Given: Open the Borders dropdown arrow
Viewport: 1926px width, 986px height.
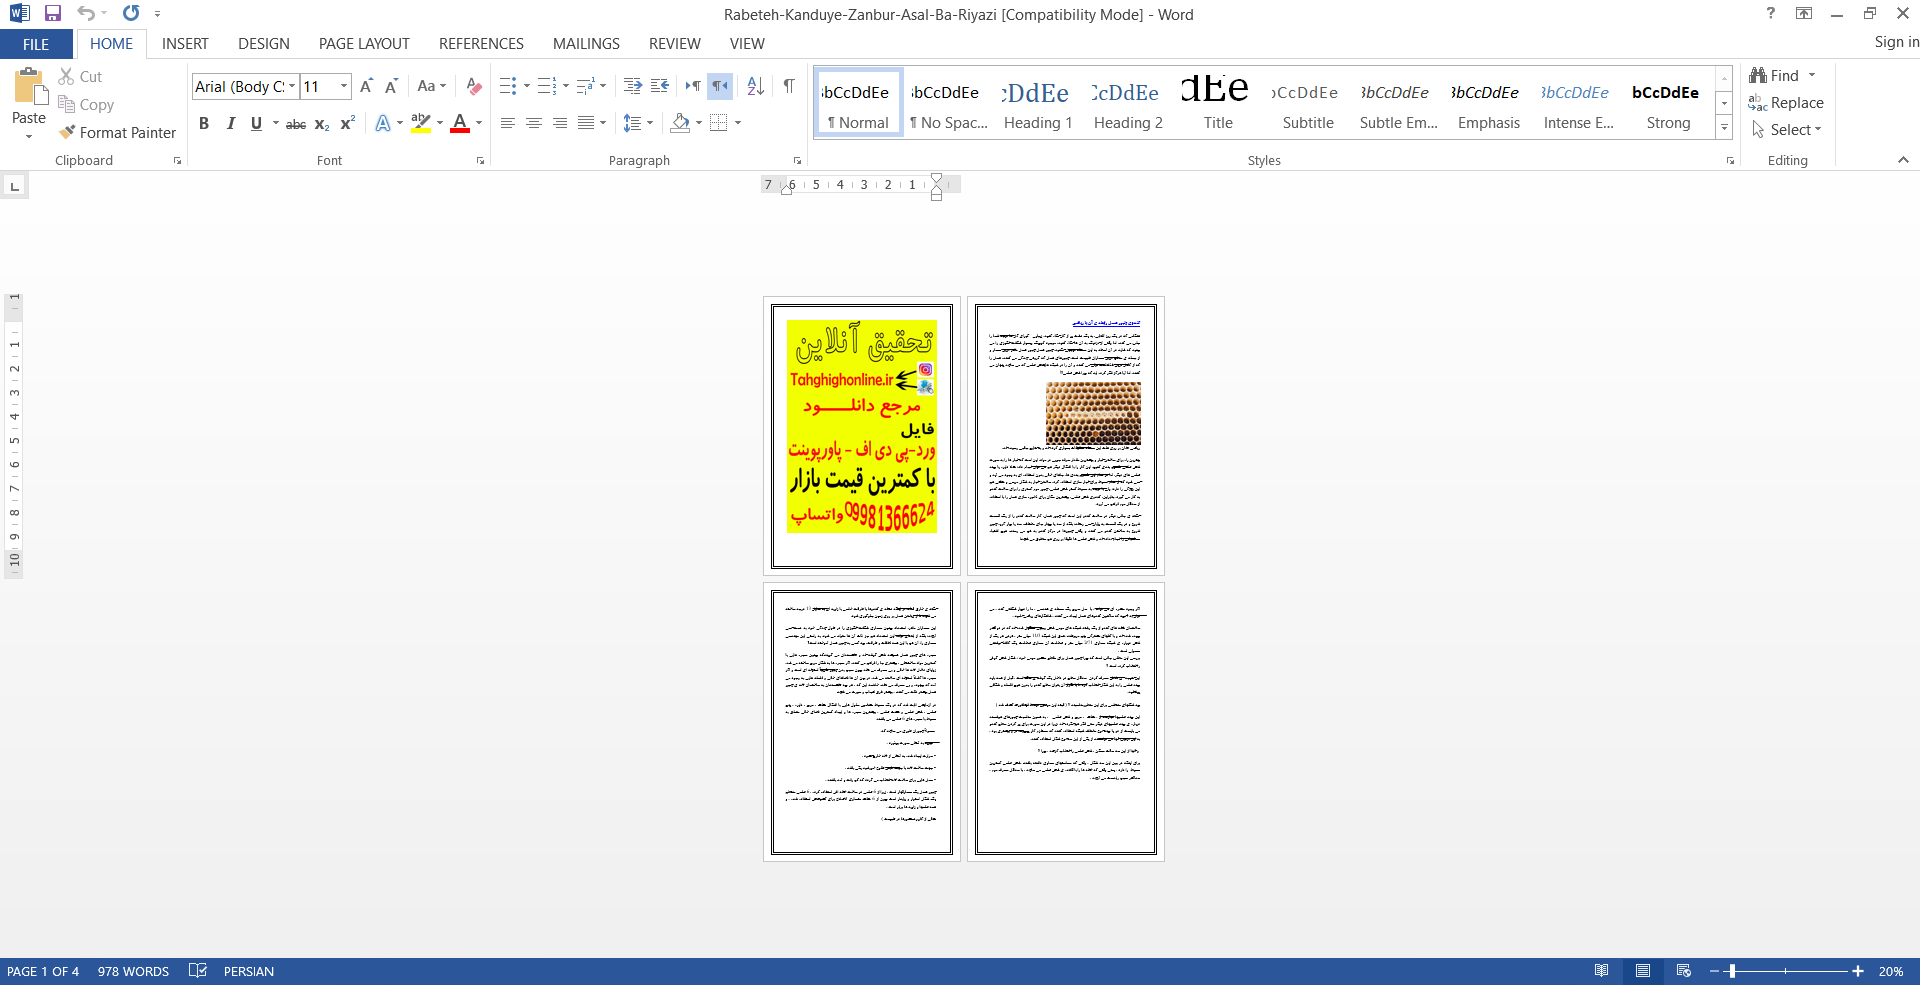Looking at the screenshot, I should tap(738, 123).
